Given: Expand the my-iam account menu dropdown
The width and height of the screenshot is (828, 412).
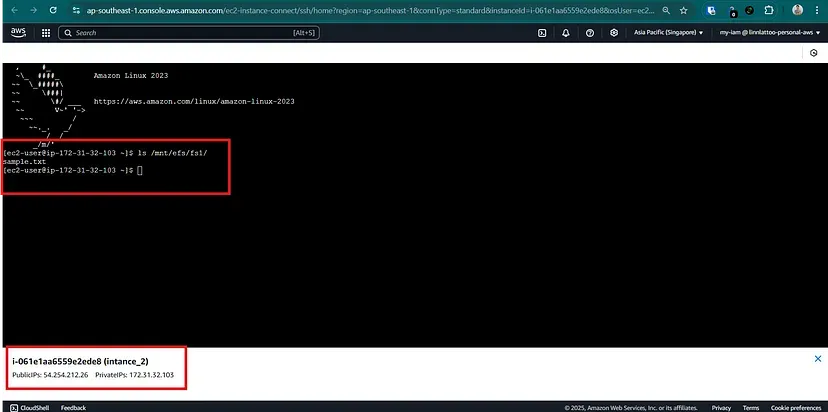Looking at the screenshot, I should pyautogui.click(x=770, y=33).
